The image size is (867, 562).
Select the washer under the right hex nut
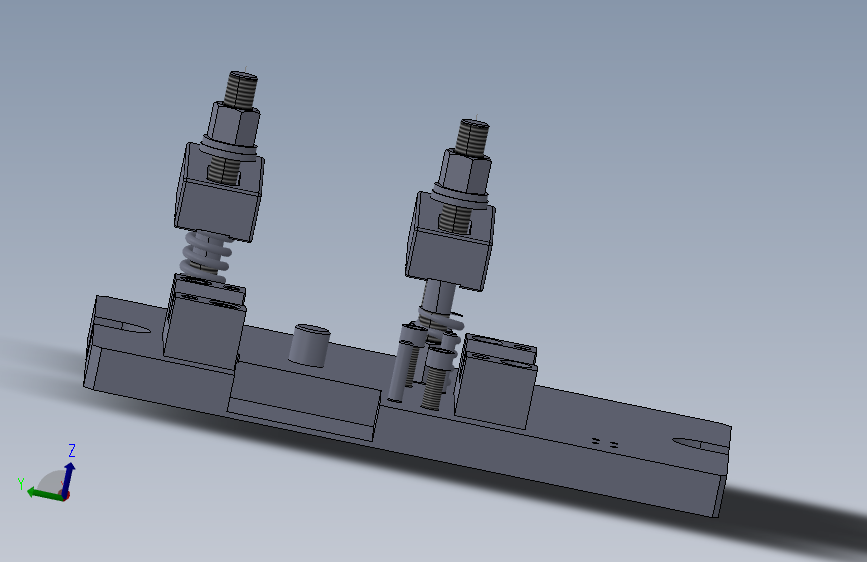459,194
